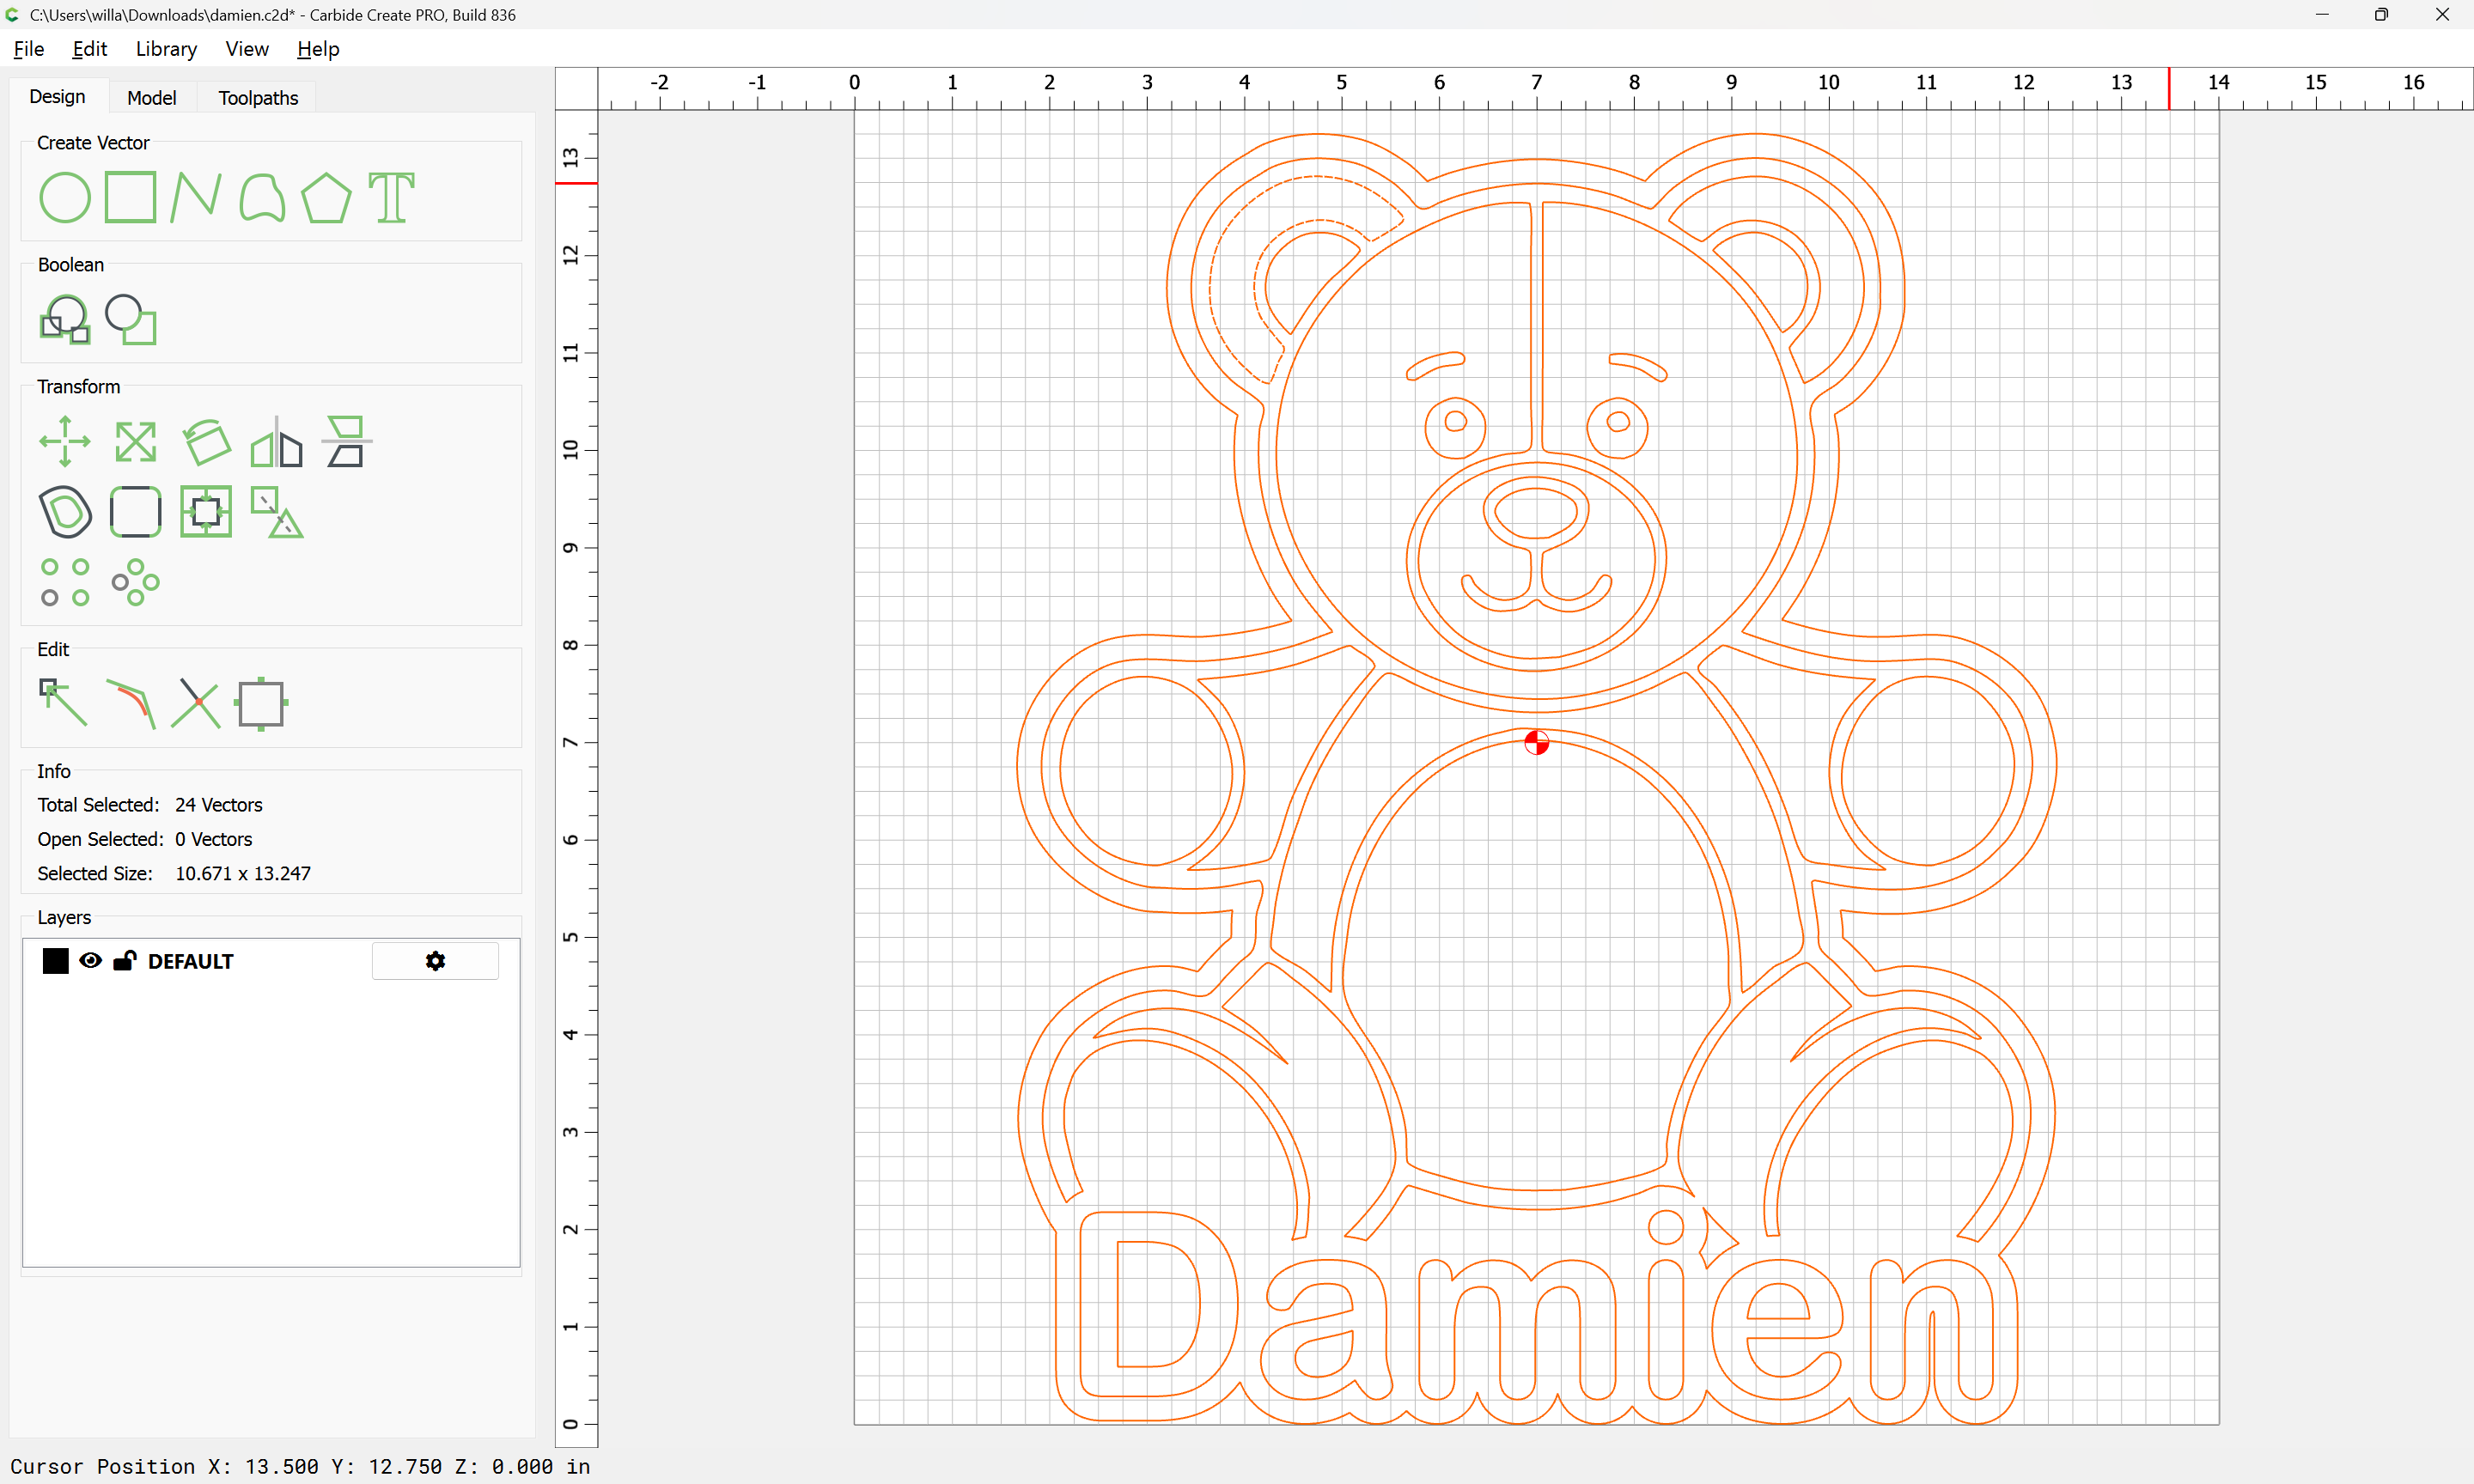Toggle the lock on the DEFAULT layer

coord(125,961)
